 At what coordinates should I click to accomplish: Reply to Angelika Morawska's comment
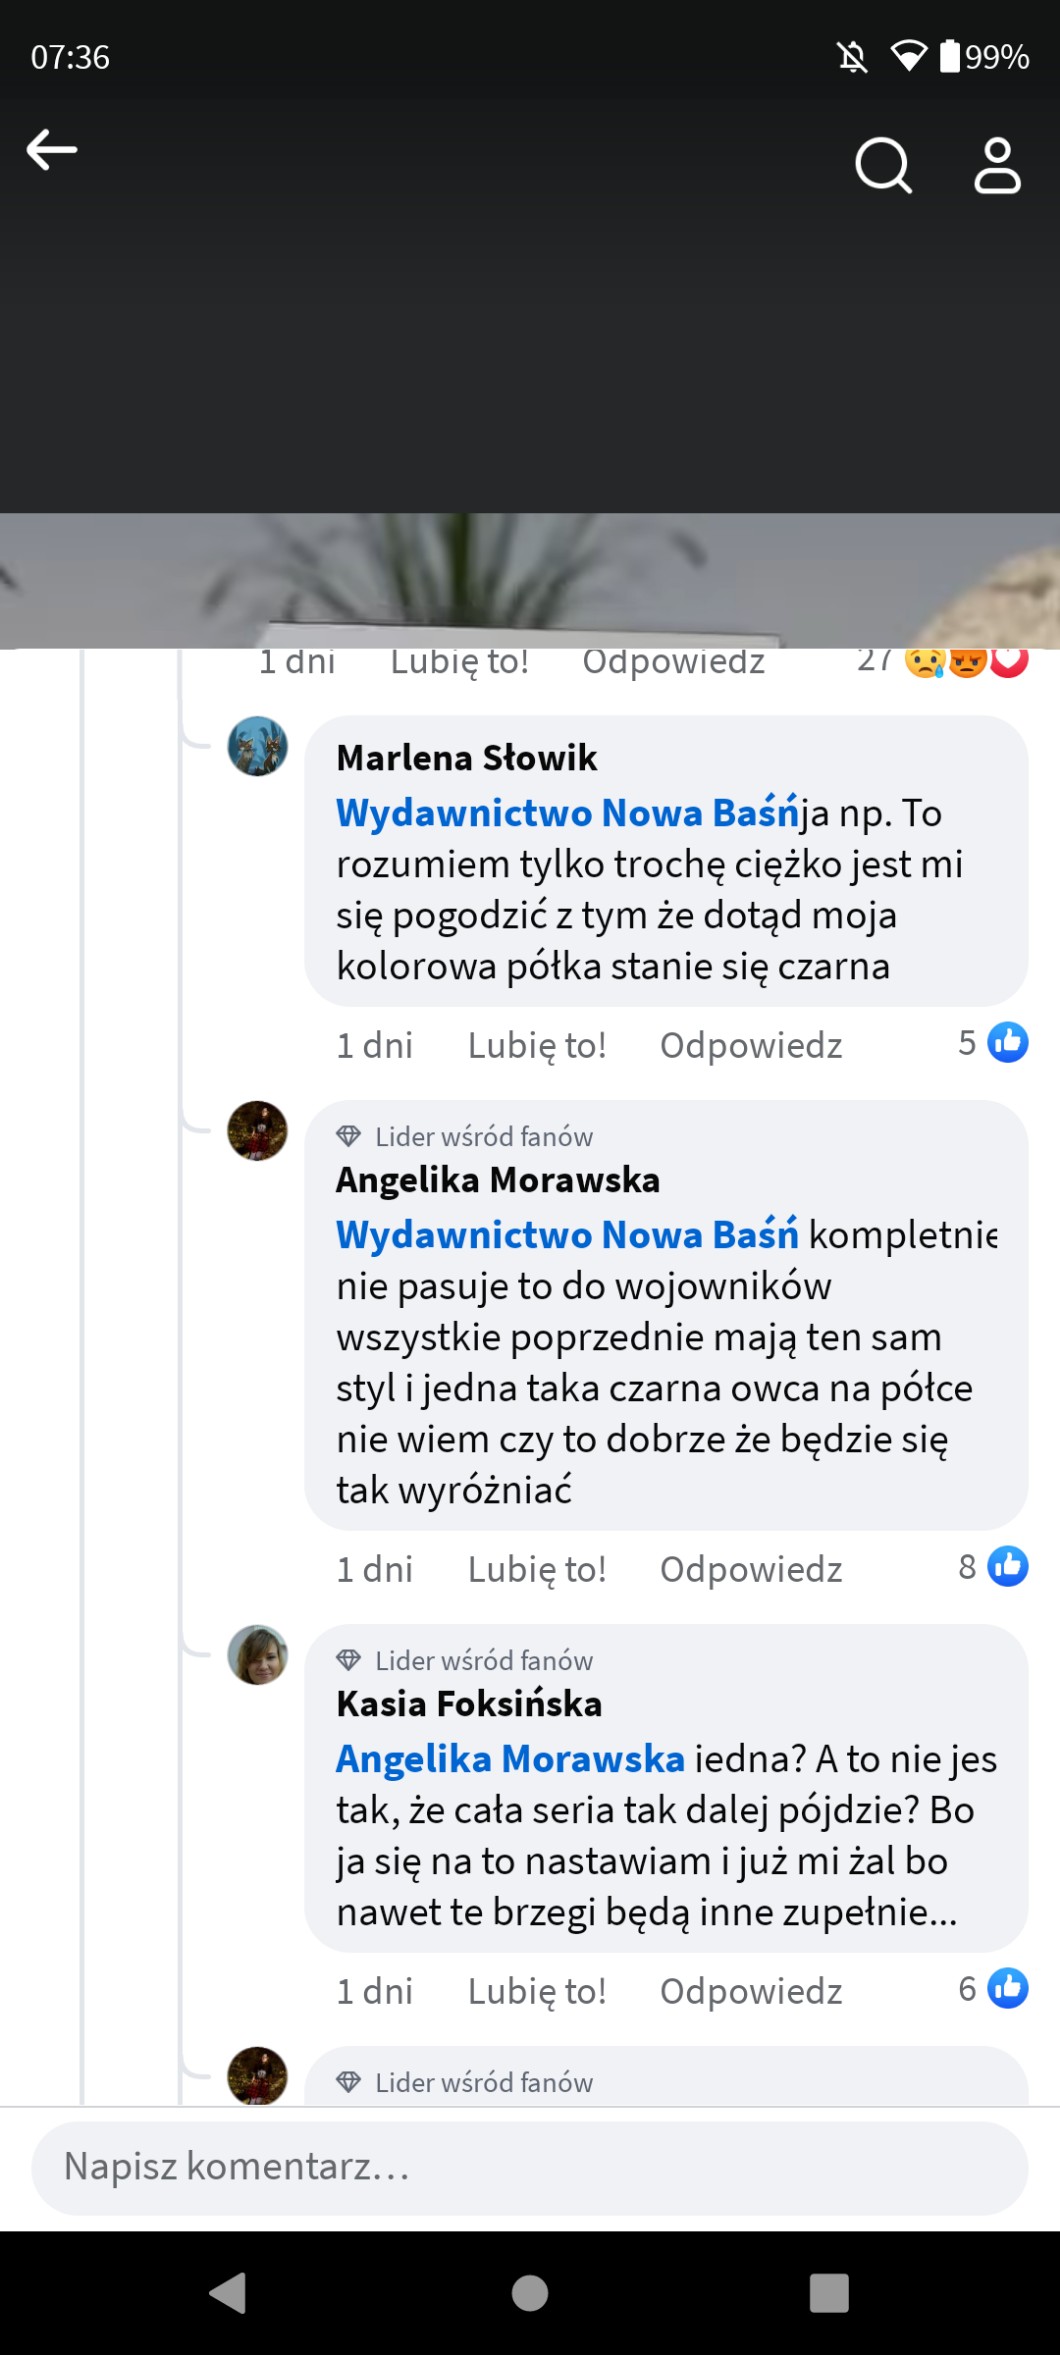(750, 1569)
